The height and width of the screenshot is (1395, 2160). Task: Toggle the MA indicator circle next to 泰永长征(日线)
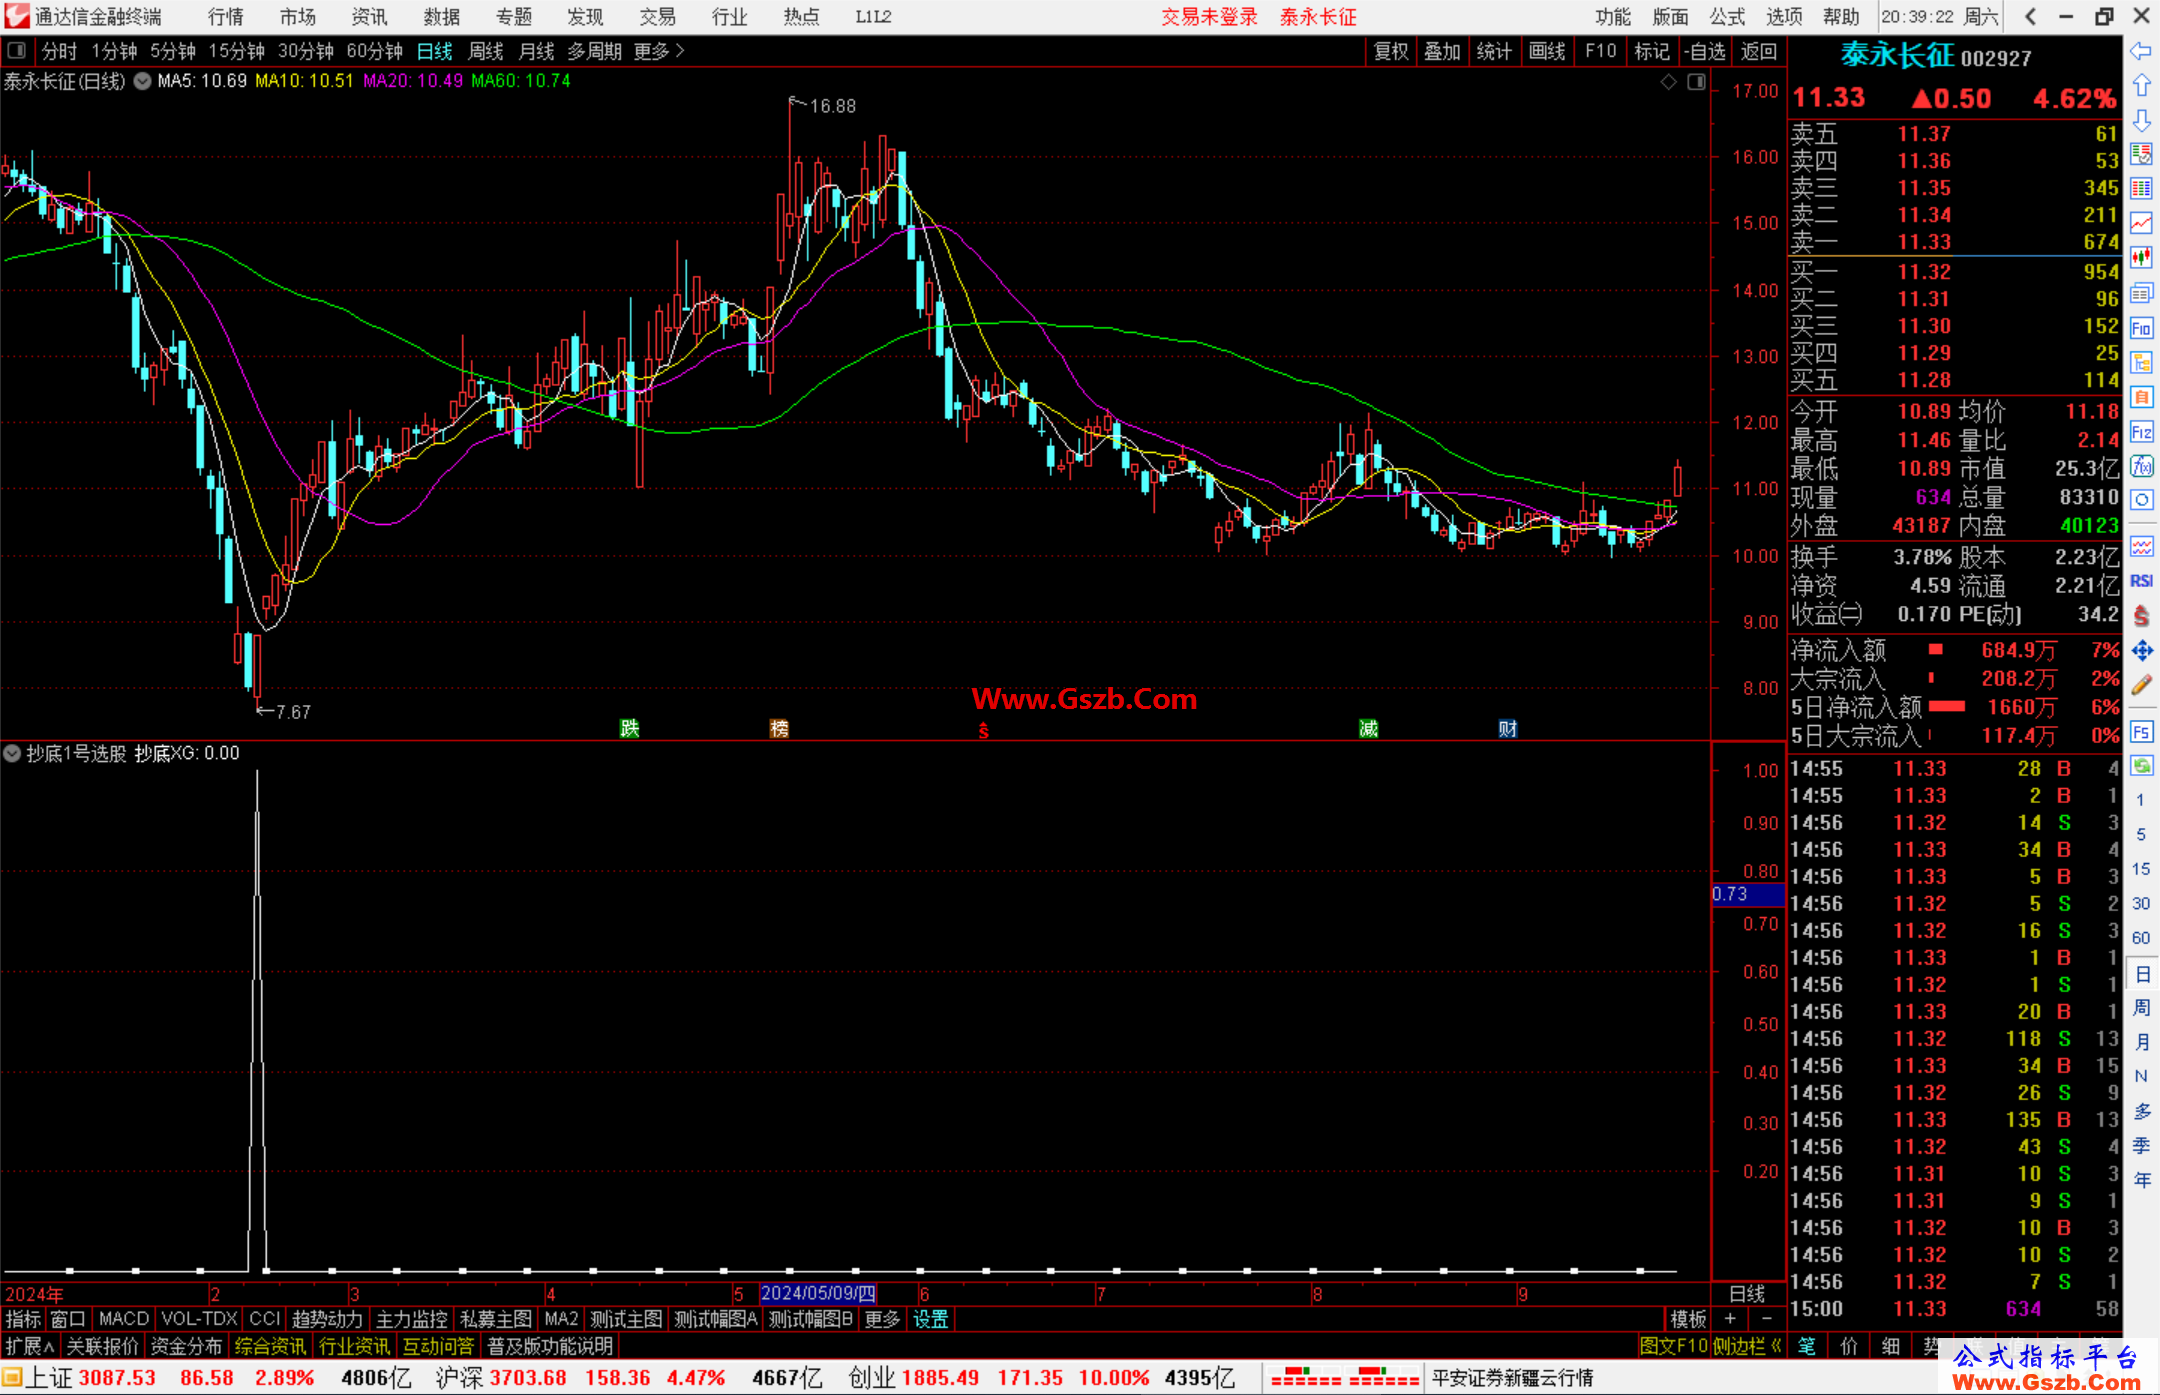[142, 81]
